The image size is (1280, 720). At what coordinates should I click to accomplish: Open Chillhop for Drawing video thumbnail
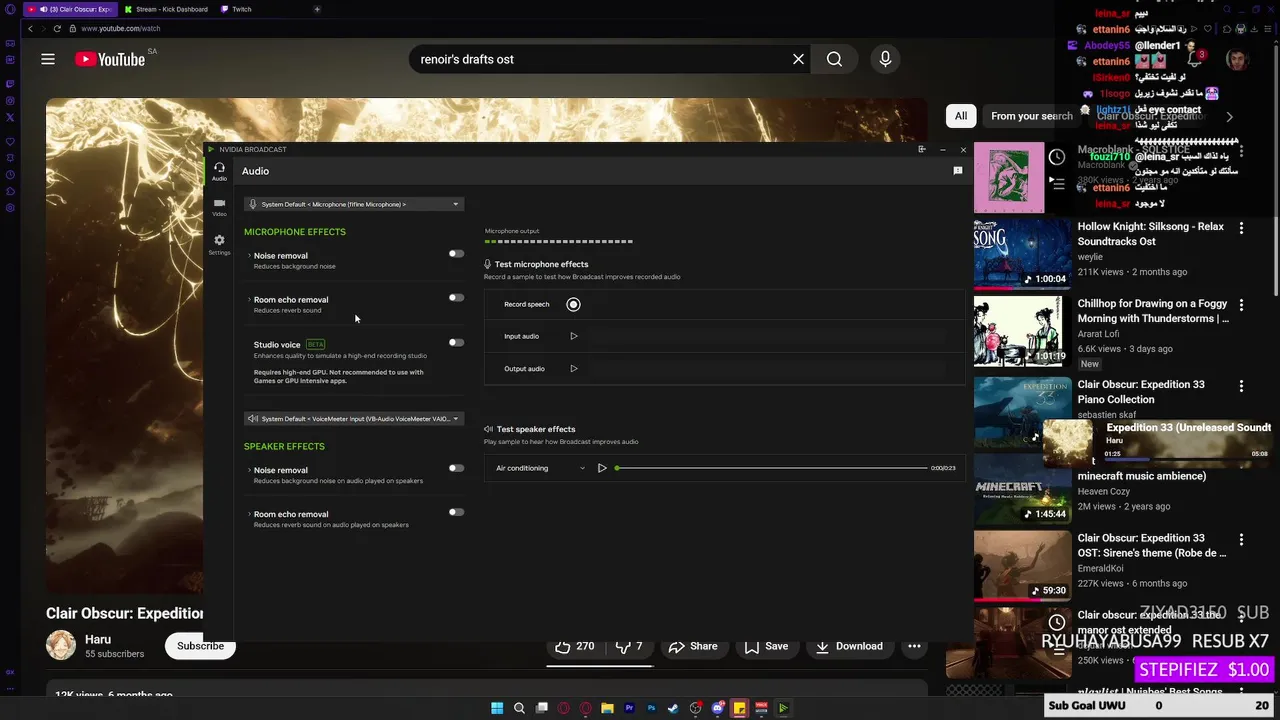tap(1022, 331)
